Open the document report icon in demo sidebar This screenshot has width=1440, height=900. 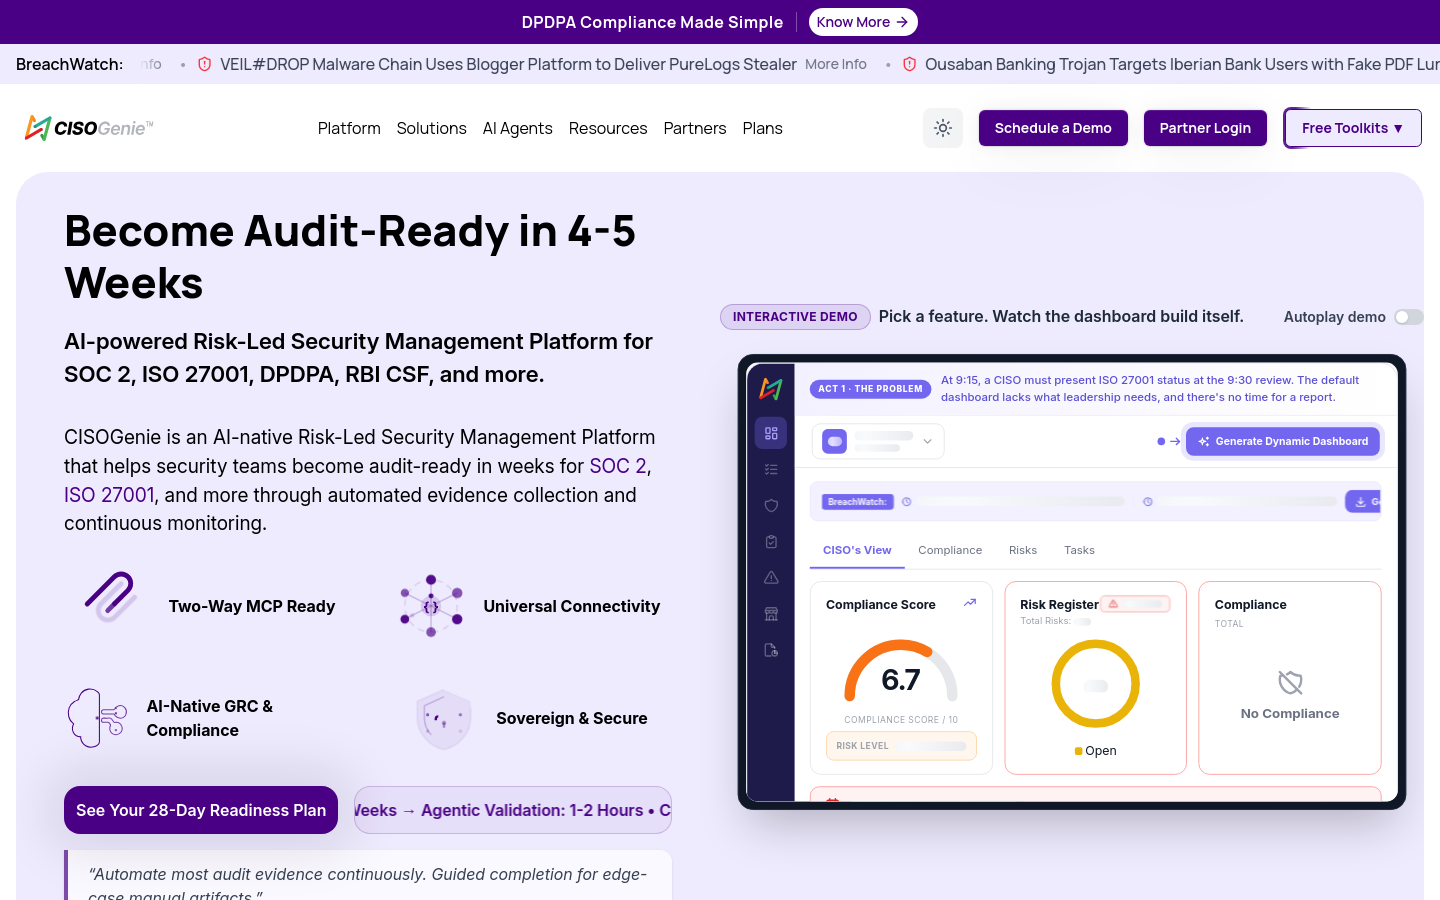coord(771,650)
